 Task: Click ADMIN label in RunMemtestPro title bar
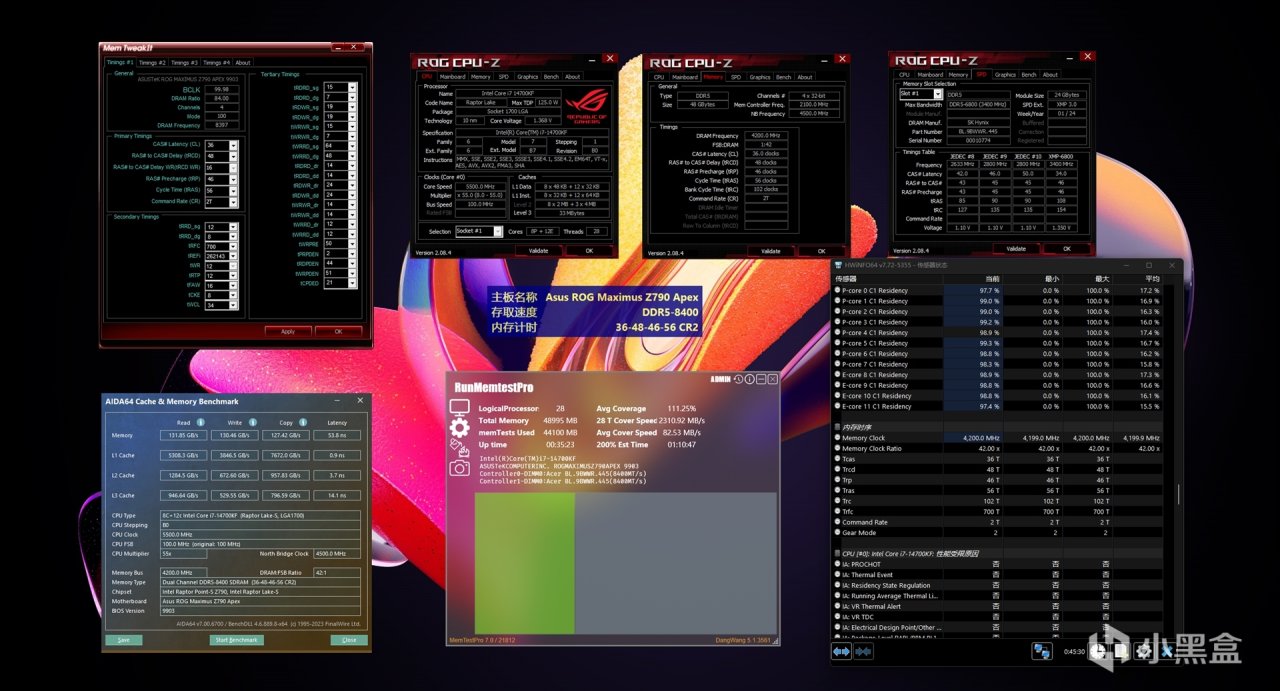point(720,379)
